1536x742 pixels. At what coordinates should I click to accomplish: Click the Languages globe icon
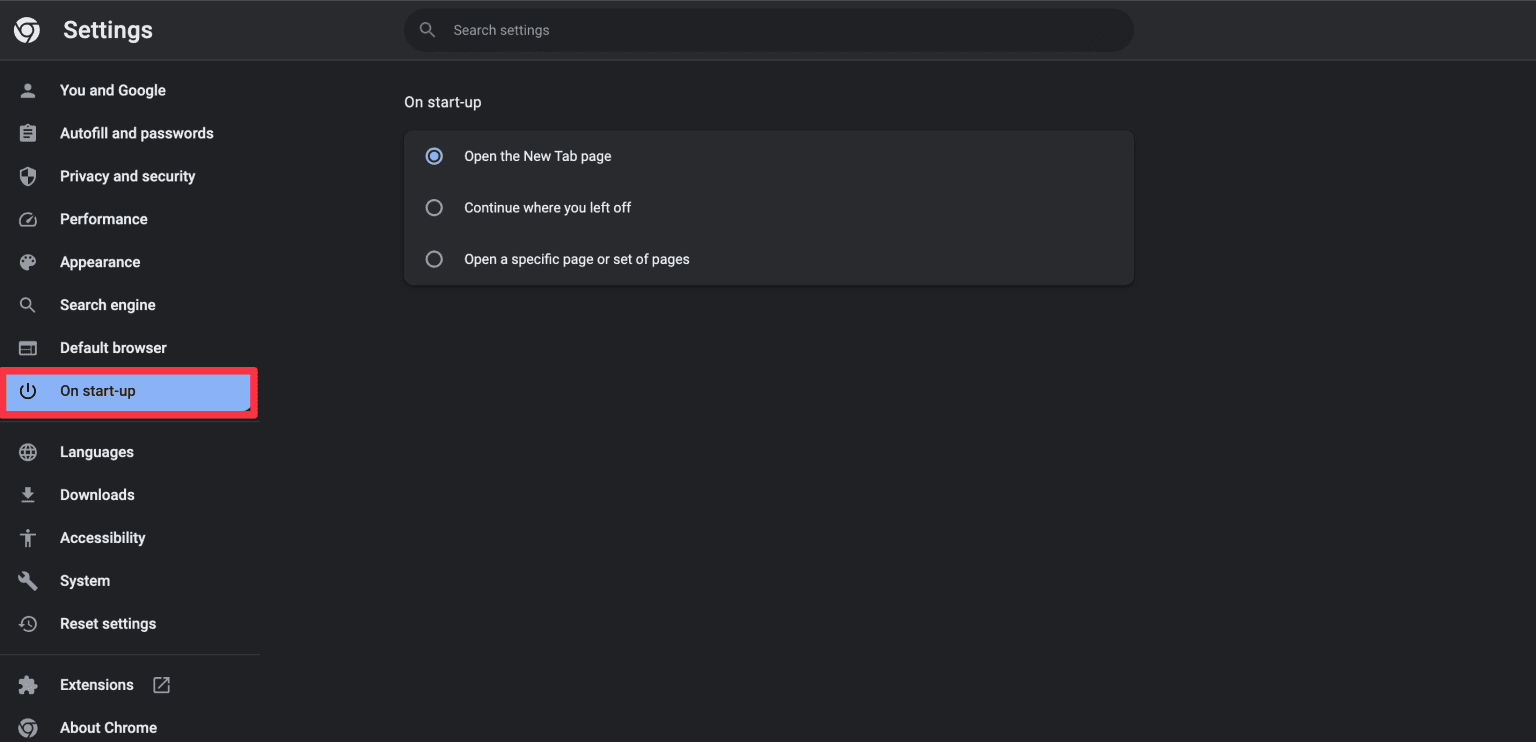[27, 452]
